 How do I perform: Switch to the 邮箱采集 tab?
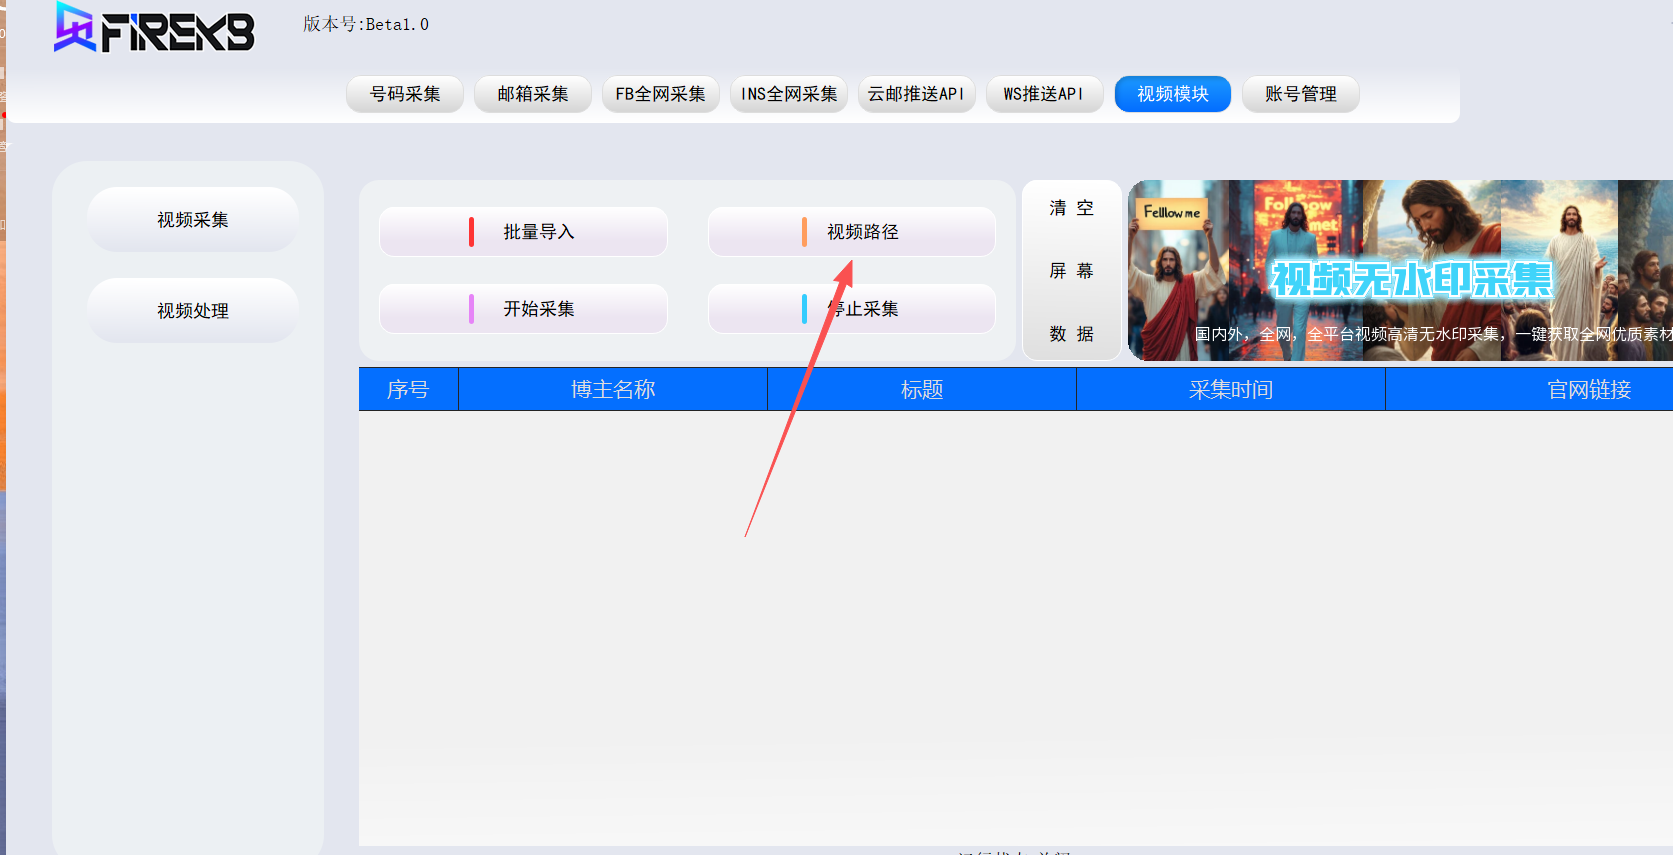point(532,94)
